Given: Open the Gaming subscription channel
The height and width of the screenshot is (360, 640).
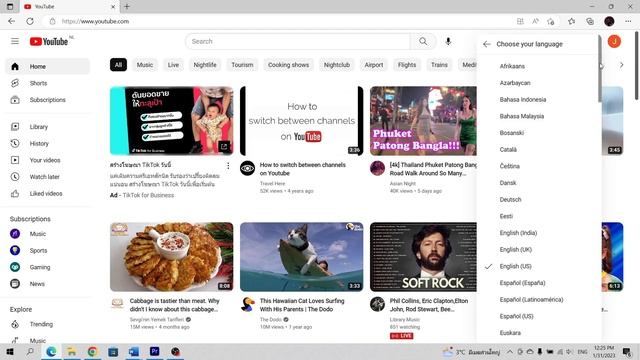Looking at the screenshot, I should 47,267.
